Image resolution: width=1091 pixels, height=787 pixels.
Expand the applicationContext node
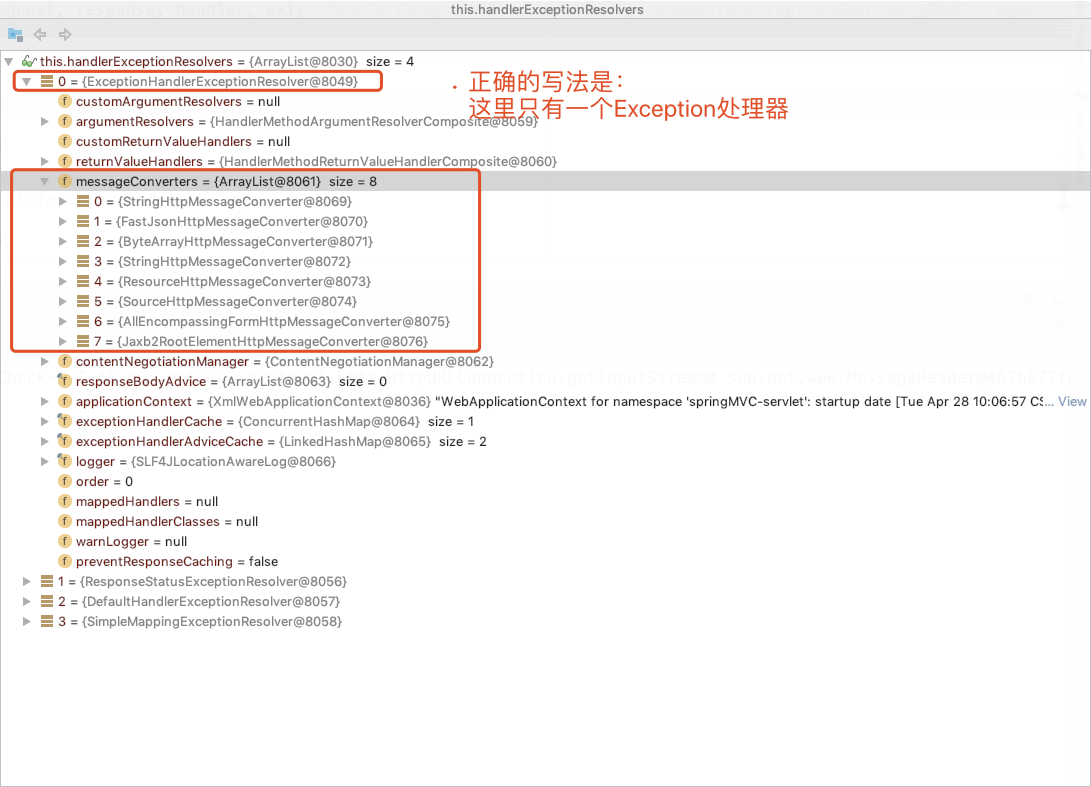[x=44, y=401]
